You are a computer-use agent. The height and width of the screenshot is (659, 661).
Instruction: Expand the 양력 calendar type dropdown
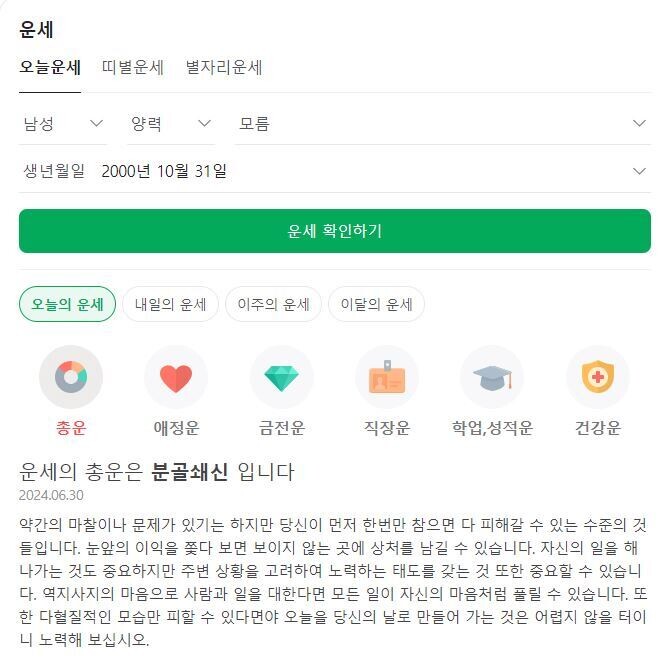click(x=171, y=124)
